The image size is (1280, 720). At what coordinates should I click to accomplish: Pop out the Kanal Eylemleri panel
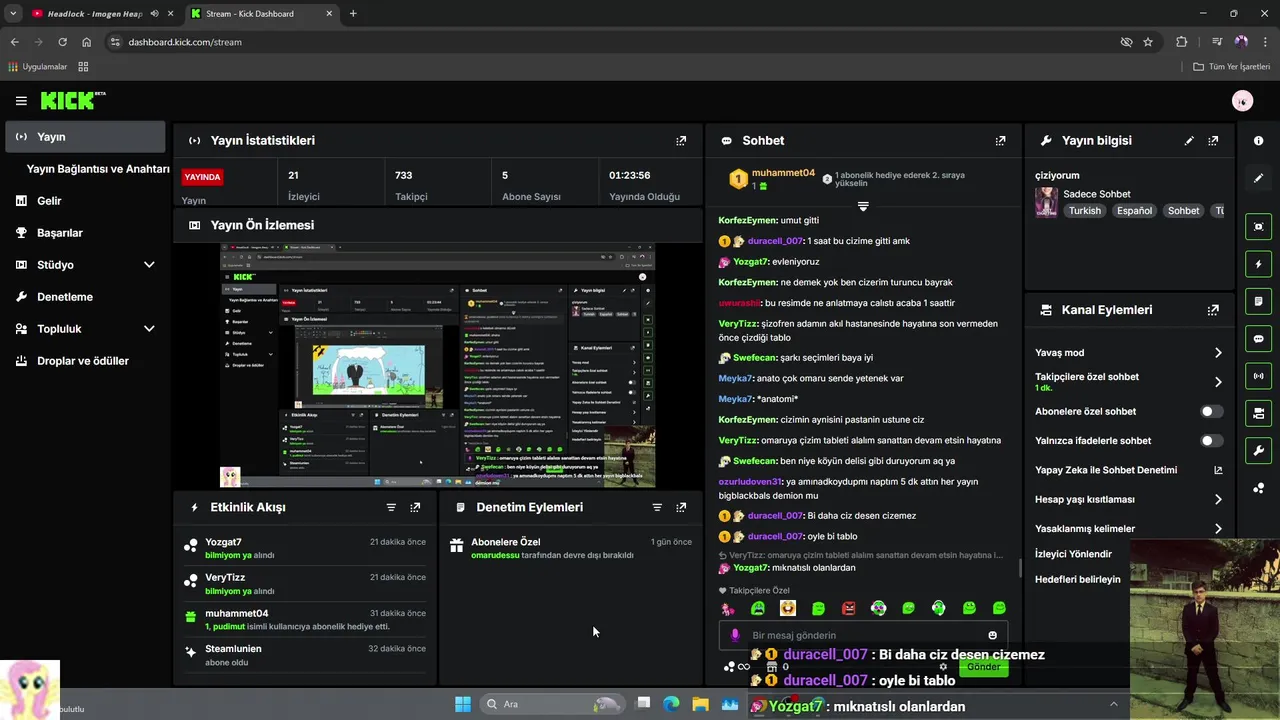1213,310
